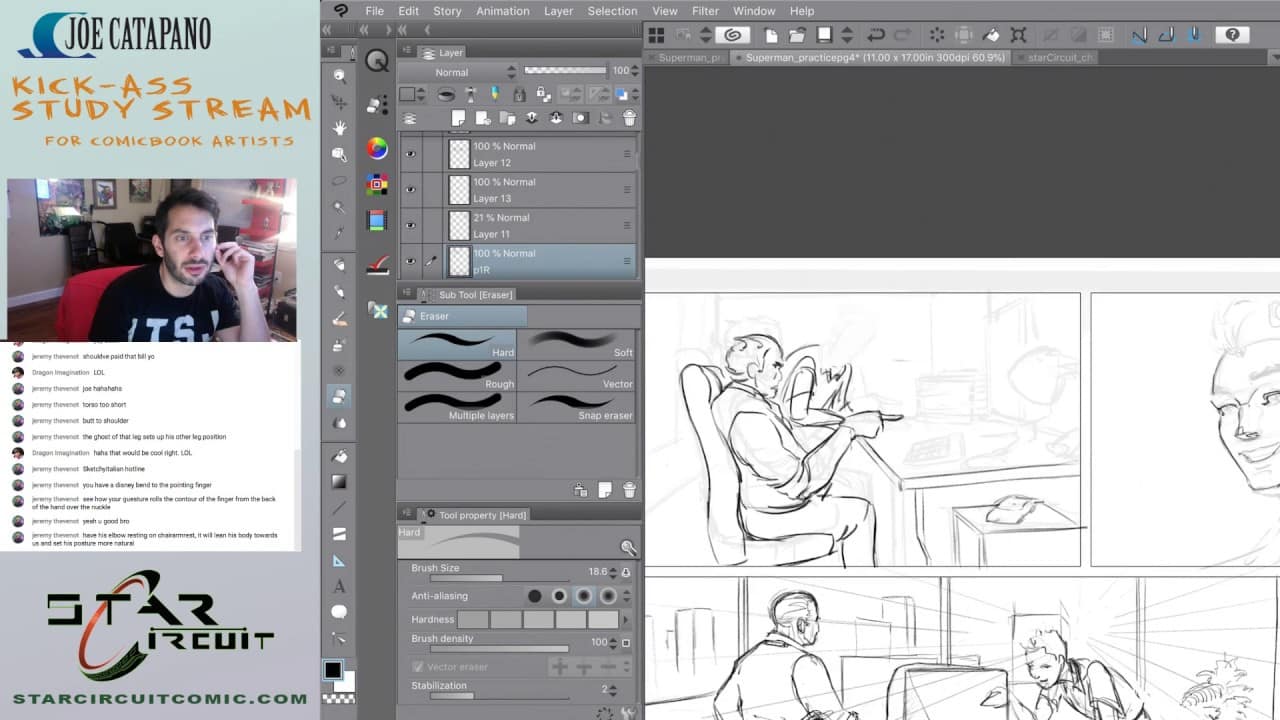This screenshot has width=1280, height=720.
Task: Switch to the starCircuit document tab
Action: 1060,58
